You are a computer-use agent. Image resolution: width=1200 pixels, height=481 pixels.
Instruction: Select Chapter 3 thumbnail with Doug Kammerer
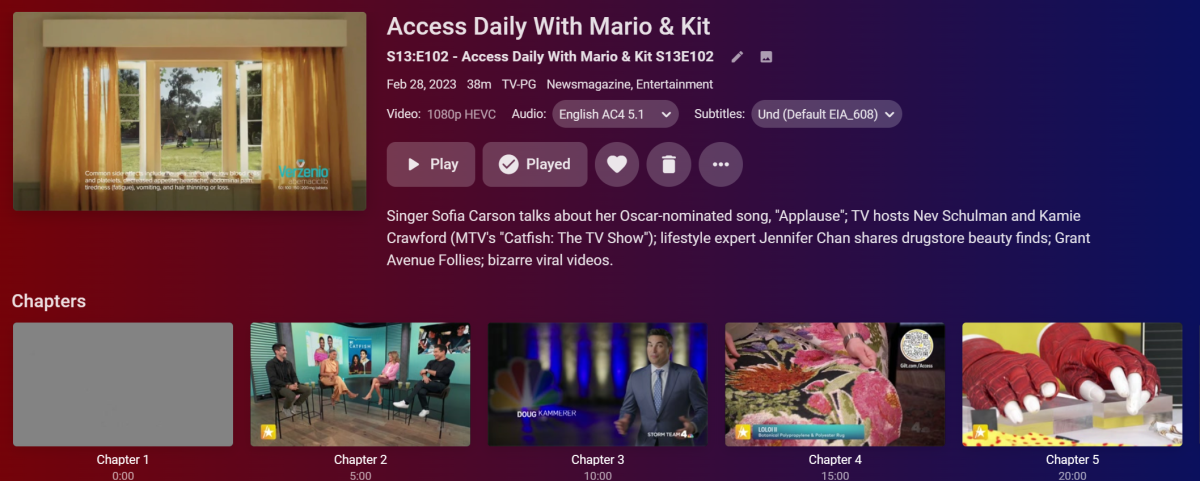click(x=598, y=384)
